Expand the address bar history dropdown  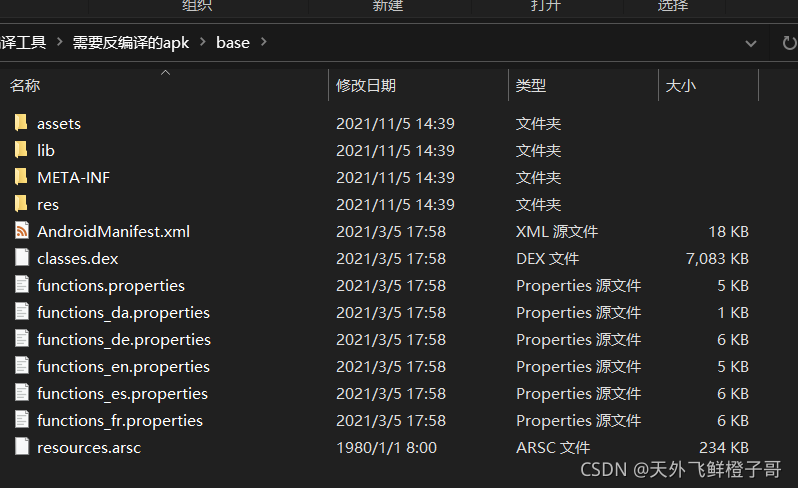tap(751, 44)
